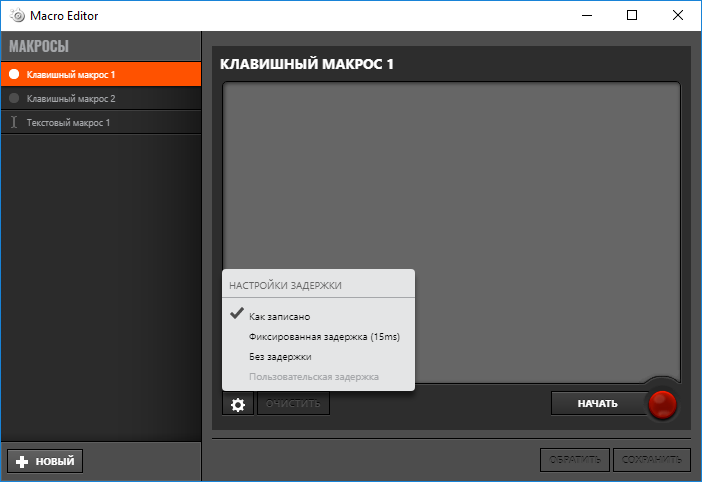Click the НАСТРОЙКИ ЗАДЕРЖКИ popup header
Image resolution: width=702 pixels, height=482 pixels.
(285, 286)
